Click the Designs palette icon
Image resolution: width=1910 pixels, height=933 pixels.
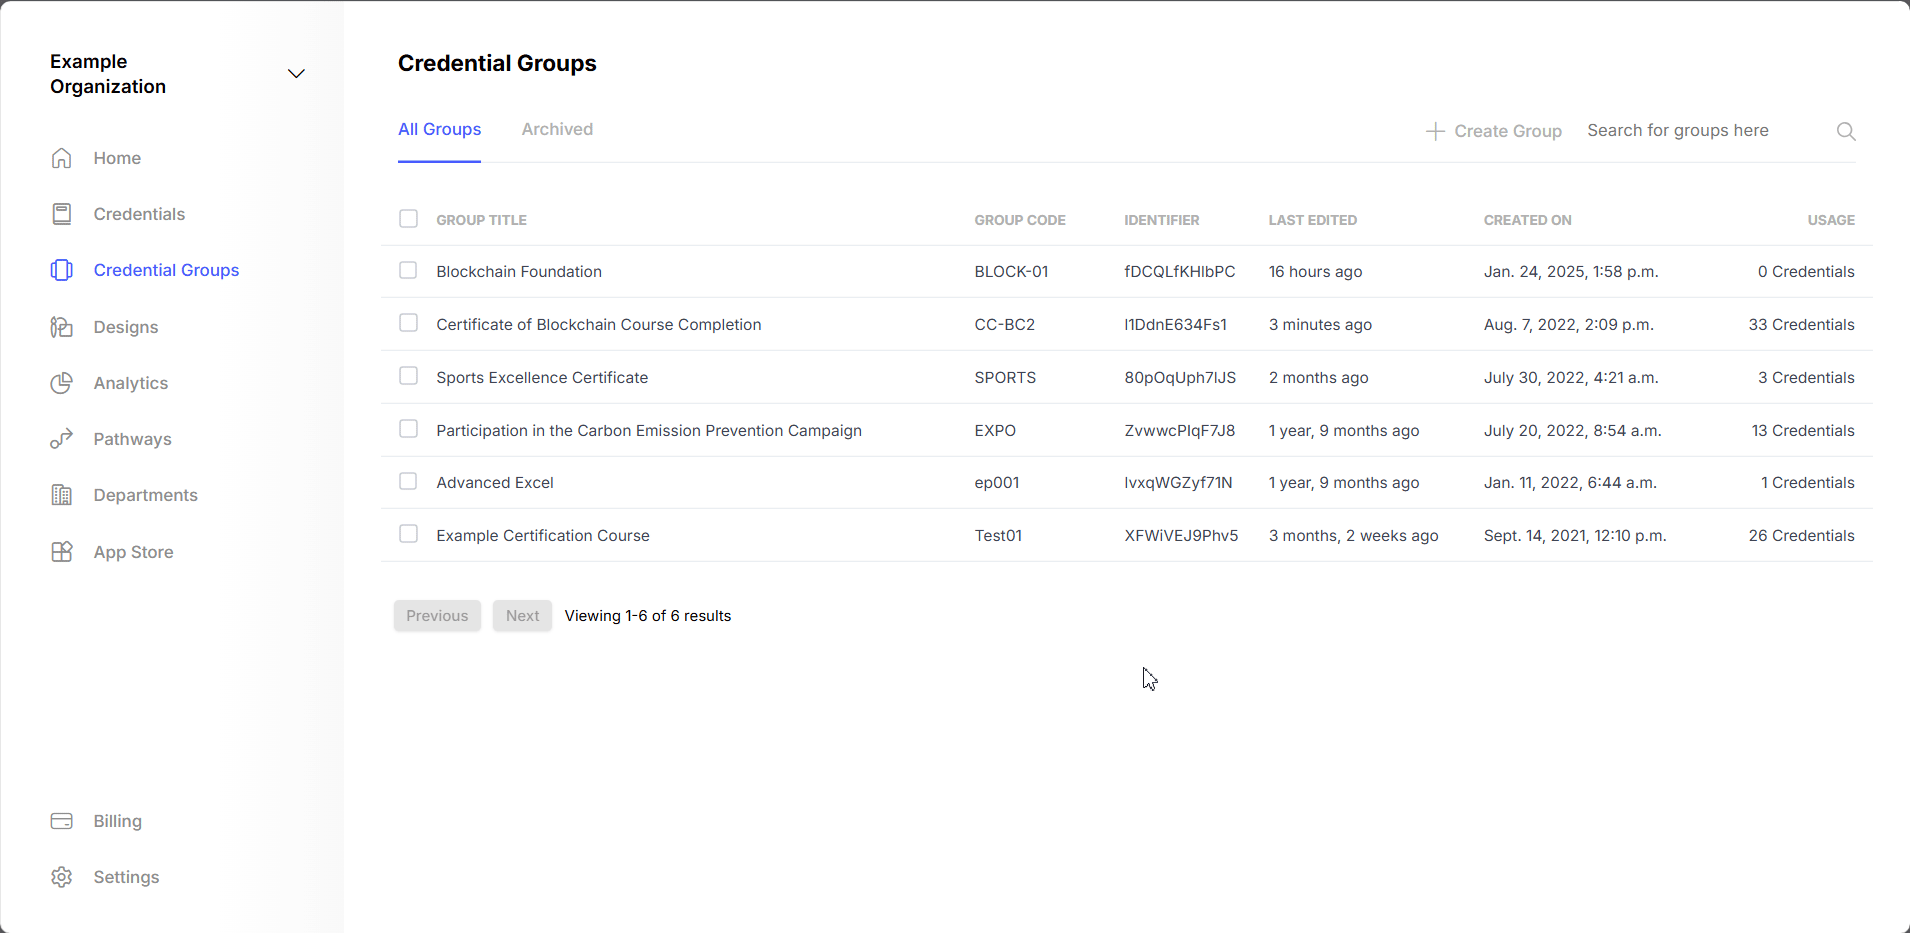(x=60, y=326)
